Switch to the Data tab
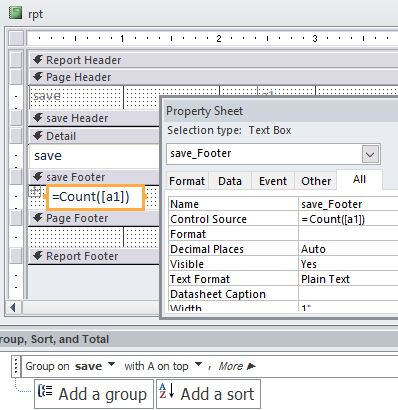 pyautogui.click(x=230, y=181)
